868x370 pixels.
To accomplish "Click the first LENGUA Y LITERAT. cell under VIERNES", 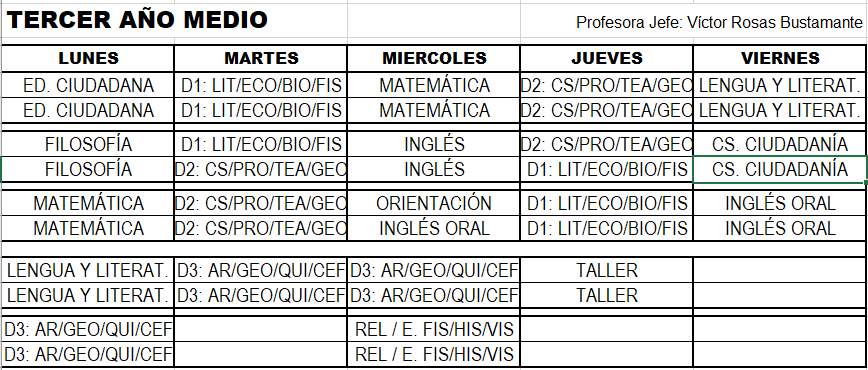I will (780, 85).
